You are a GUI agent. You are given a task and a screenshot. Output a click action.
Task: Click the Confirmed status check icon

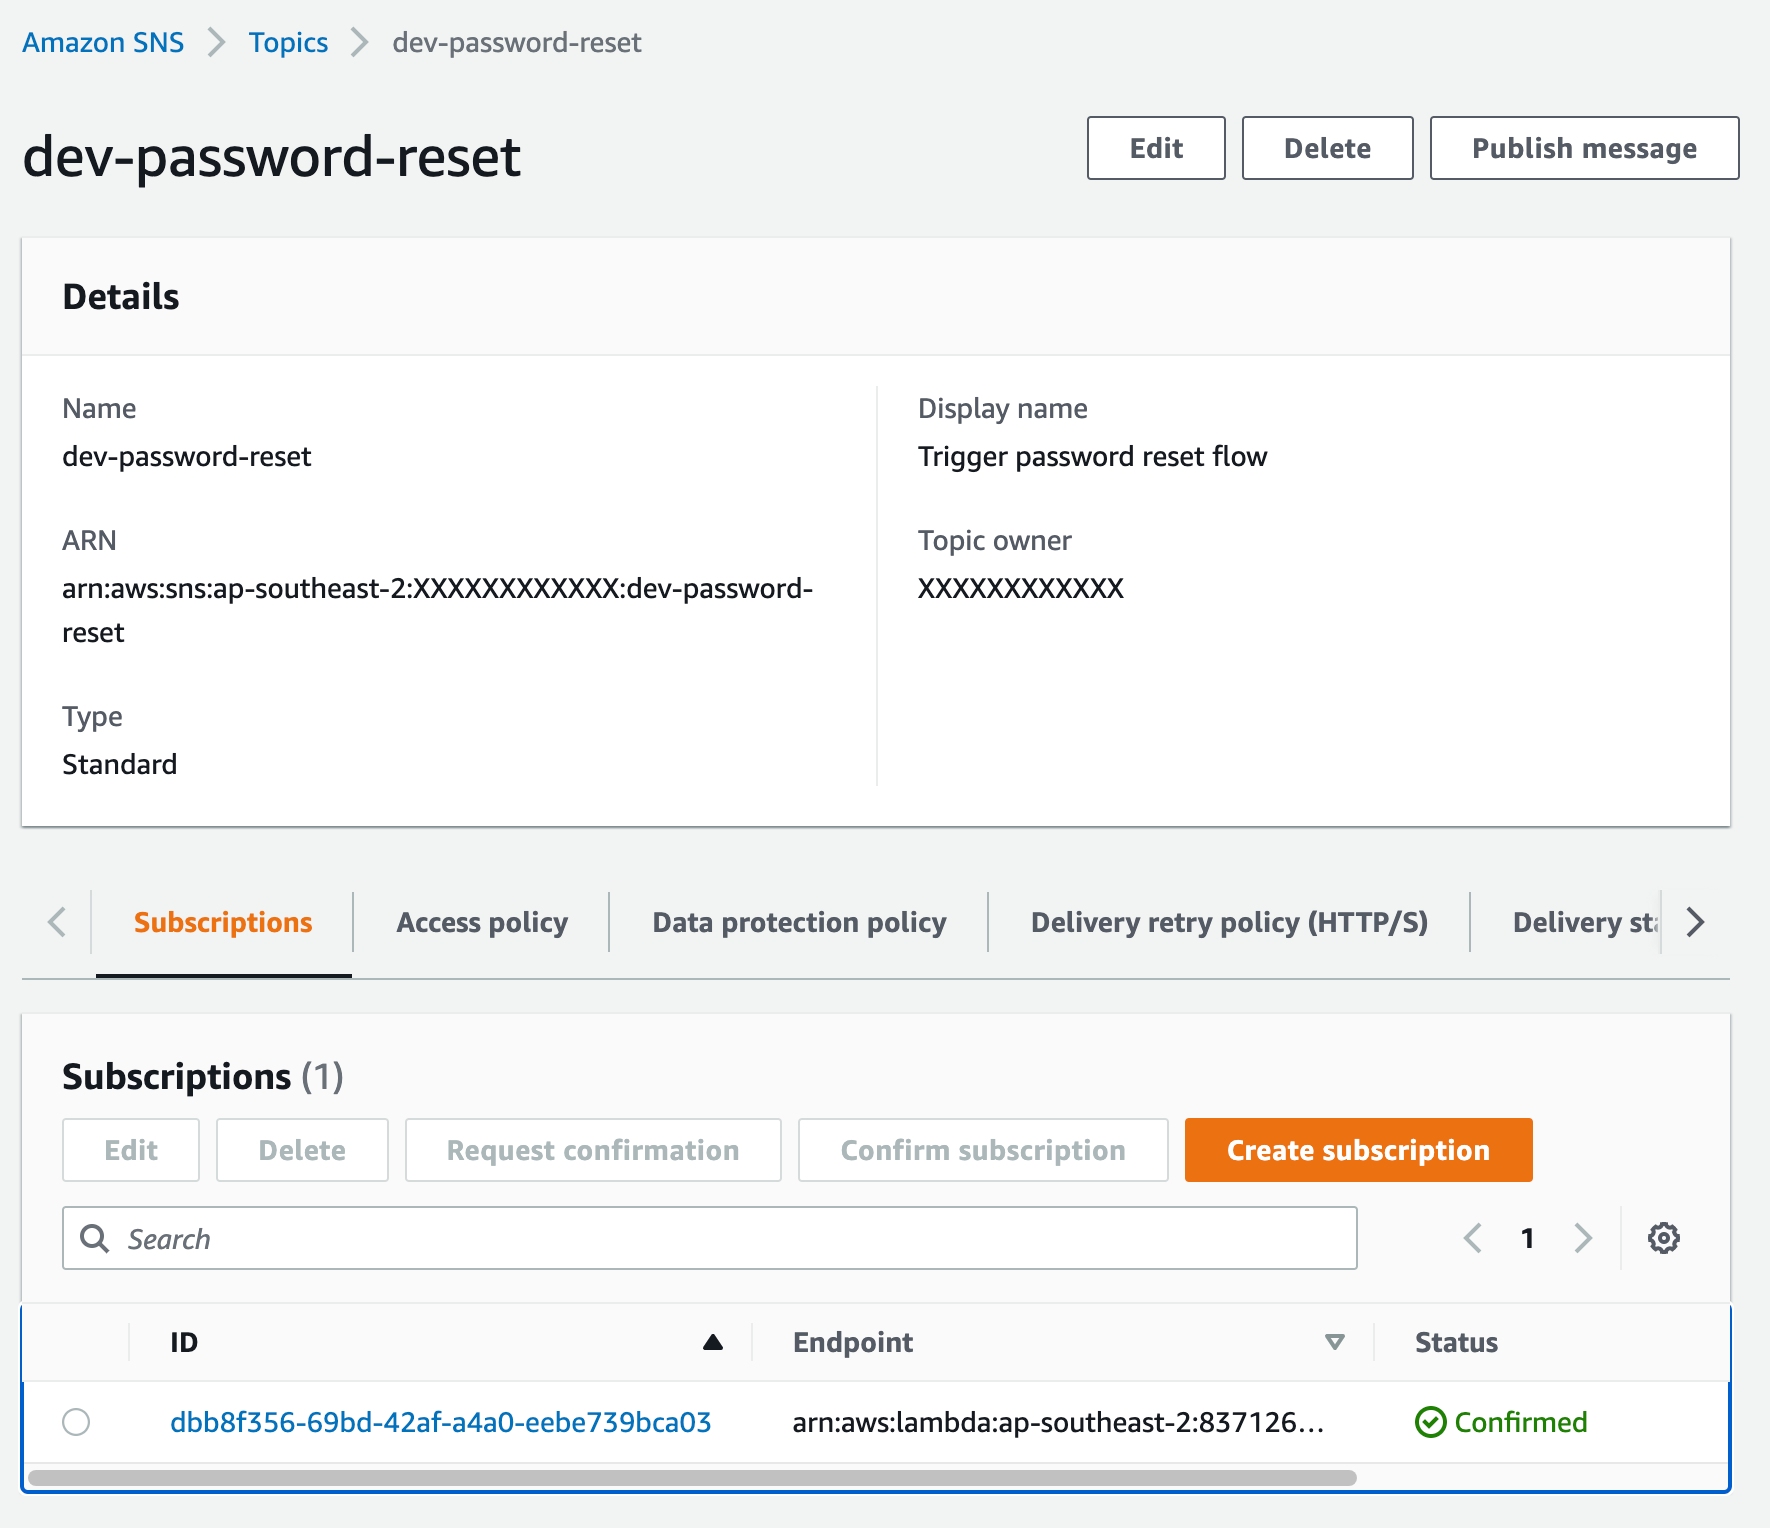click(x=1430, y=1422)
